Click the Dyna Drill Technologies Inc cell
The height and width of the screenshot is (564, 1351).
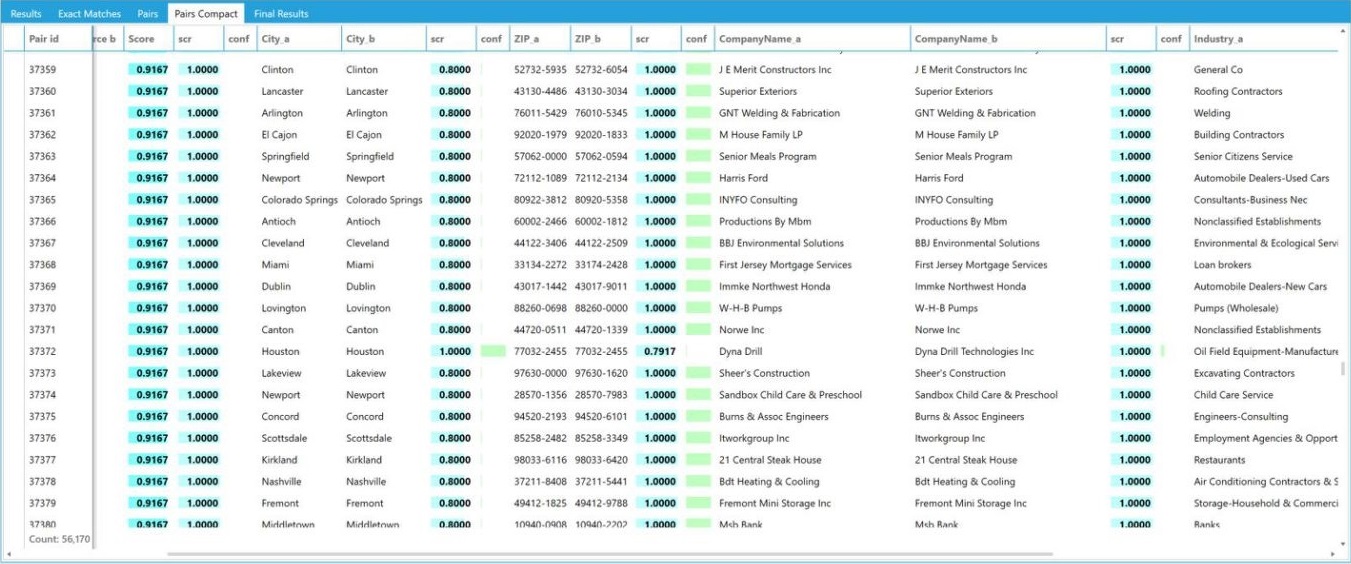974,352
